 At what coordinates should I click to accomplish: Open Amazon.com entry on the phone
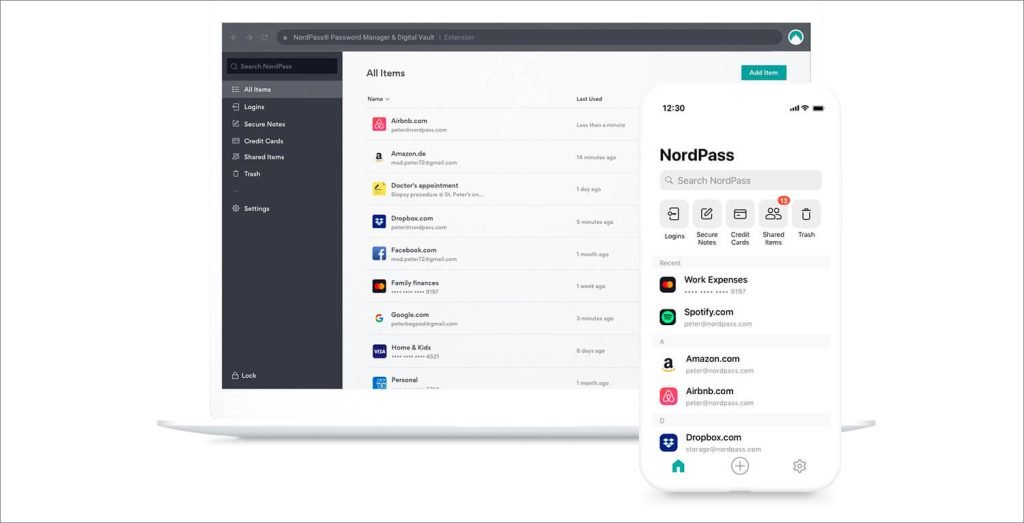coord(741,364)
